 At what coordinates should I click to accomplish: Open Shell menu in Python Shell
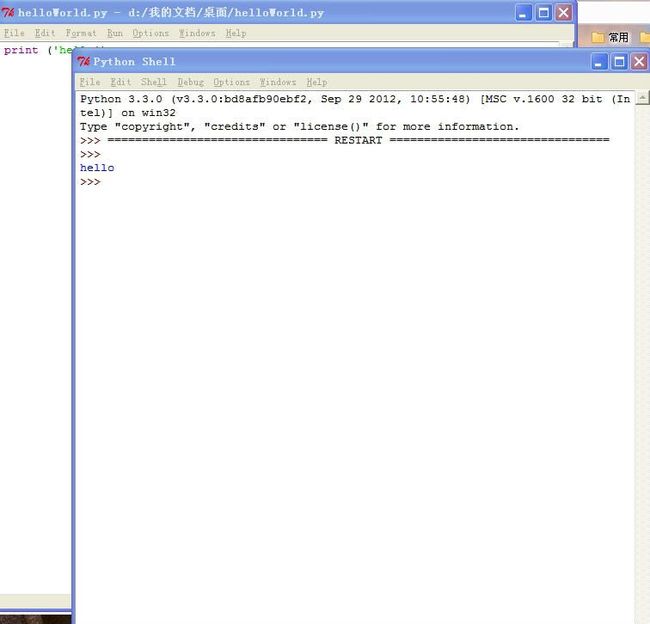pyautogui.click(x=154, y=82)
